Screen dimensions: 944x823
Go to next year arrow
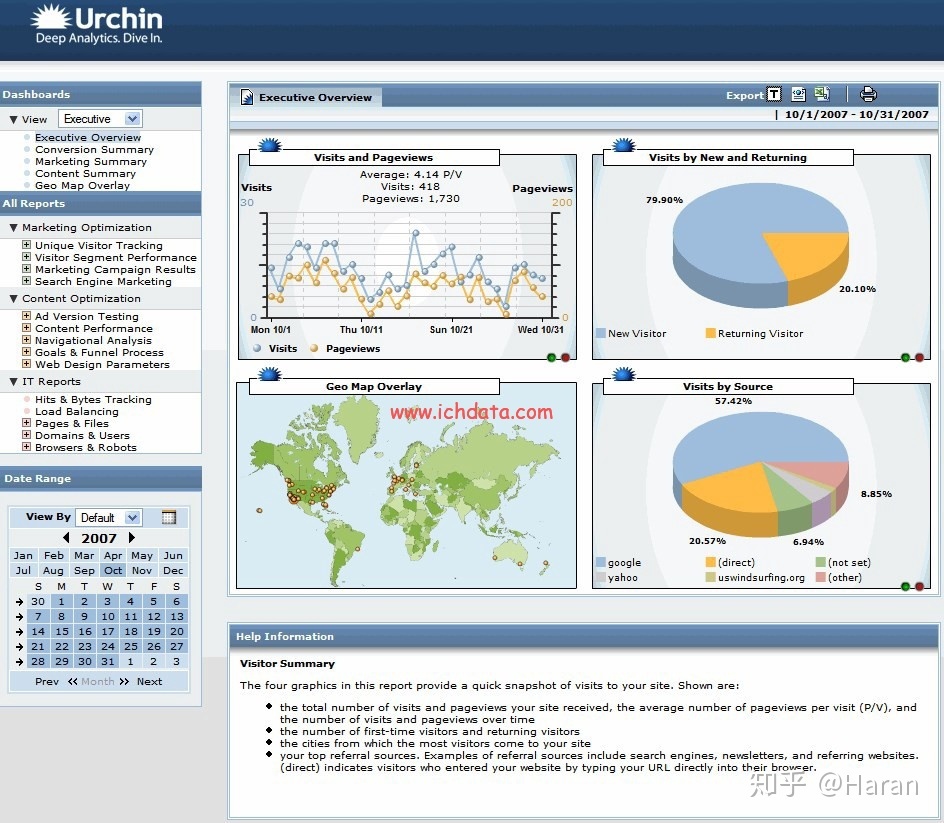point(132,538)
